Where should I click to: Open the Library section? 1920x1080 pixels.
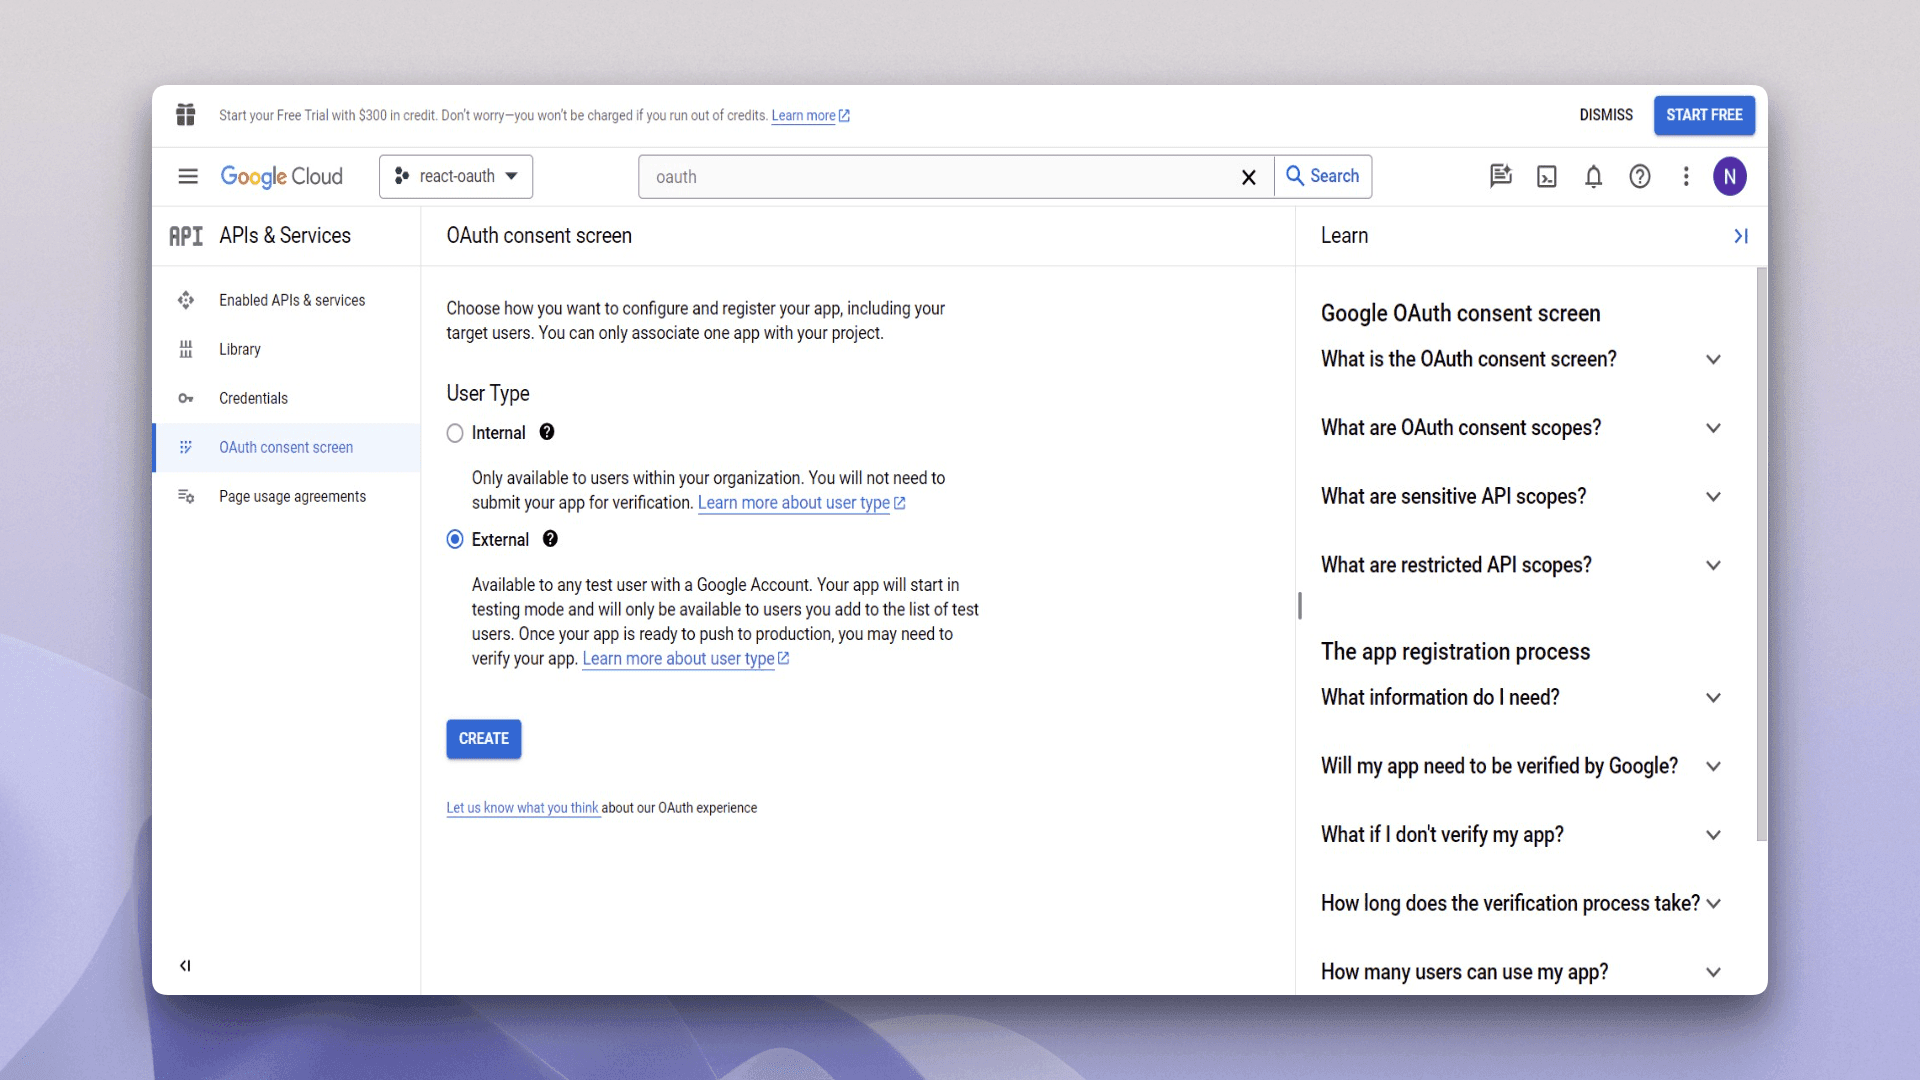pyautogui.click(x=240, y=348)
